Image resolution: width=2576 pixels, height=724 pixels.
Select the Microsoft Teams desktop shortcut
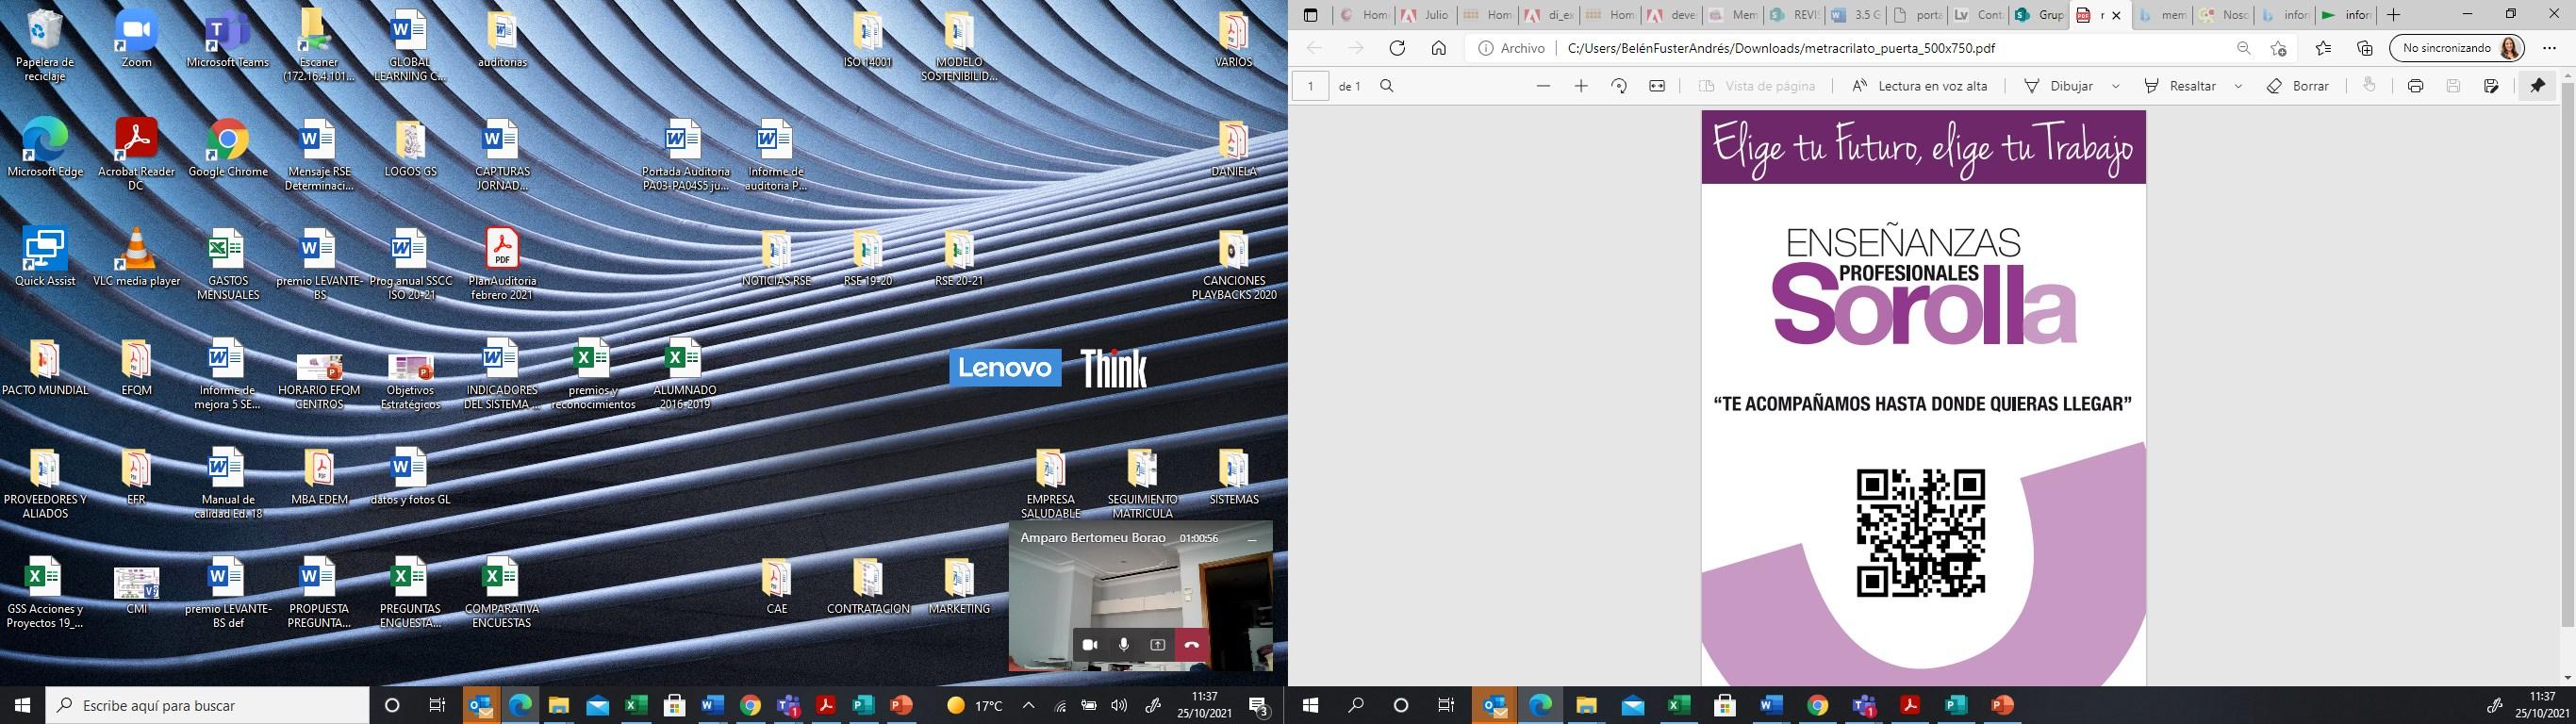click(227, 41)
